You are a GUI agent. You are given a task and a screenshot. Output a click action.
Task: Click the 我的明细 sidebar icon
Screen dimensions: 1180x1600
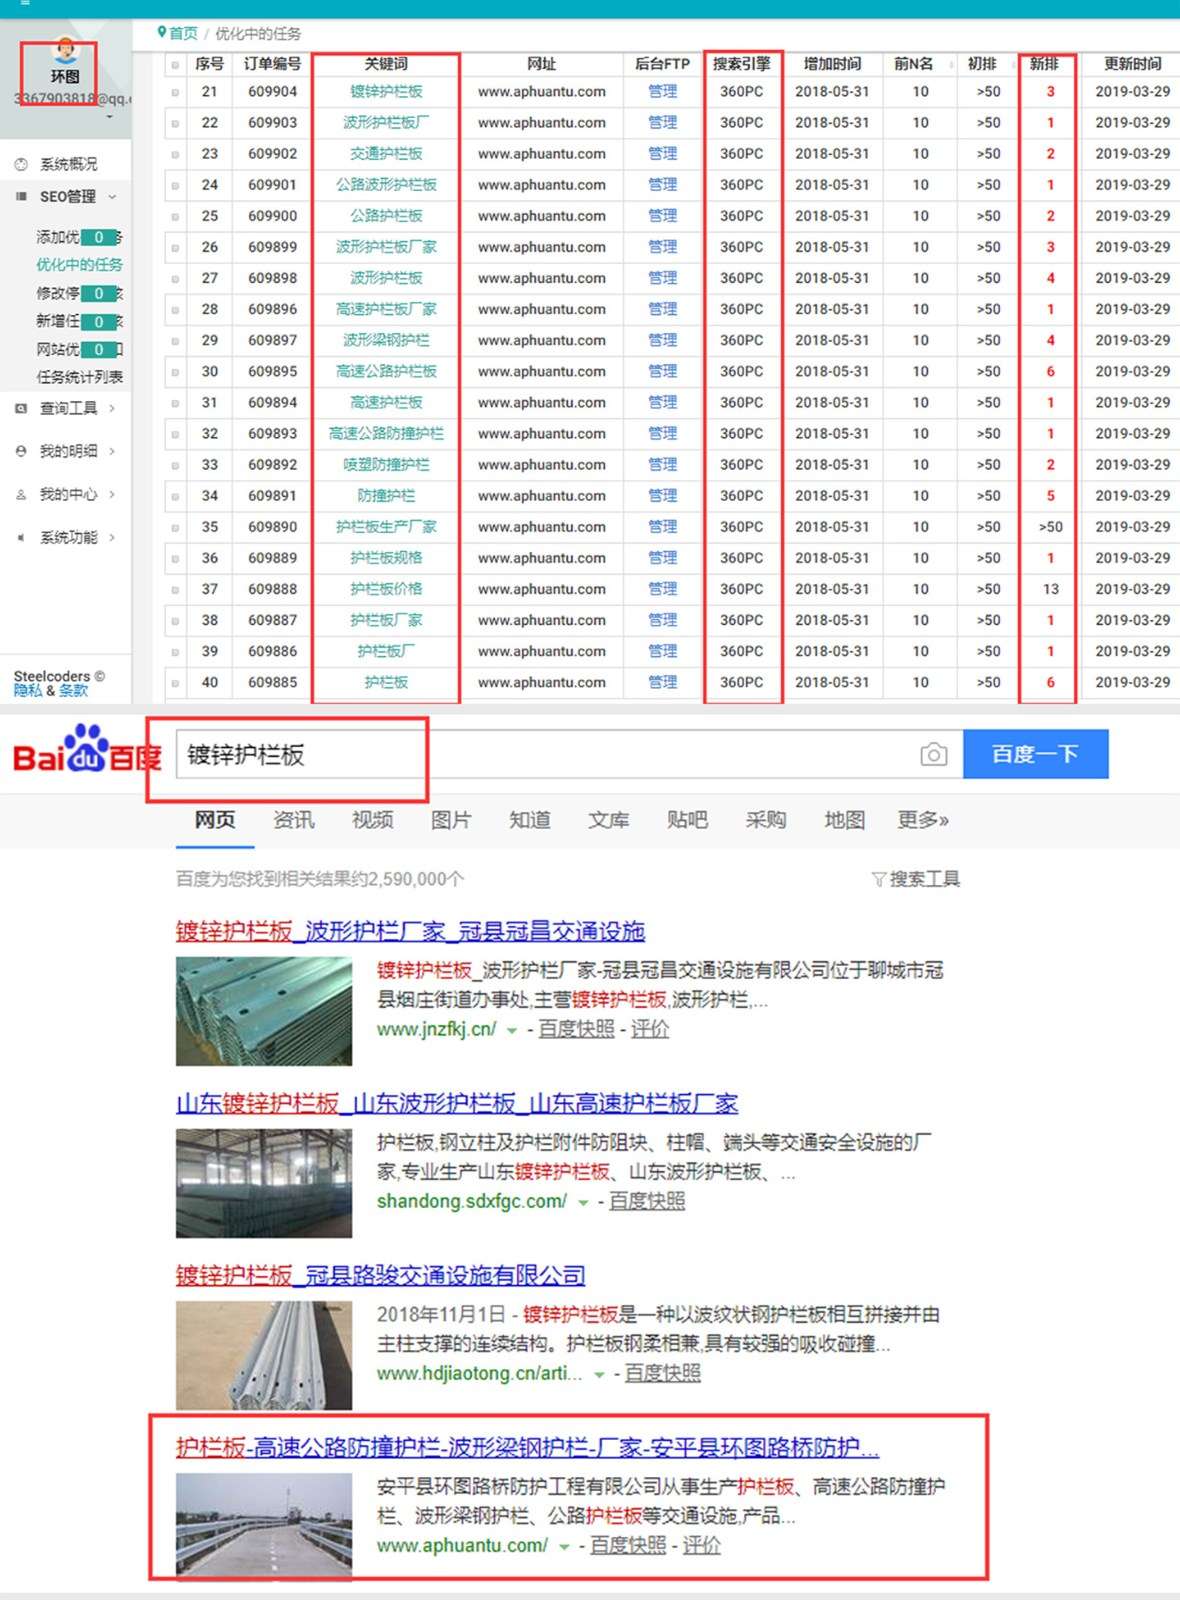pos(21,451)
